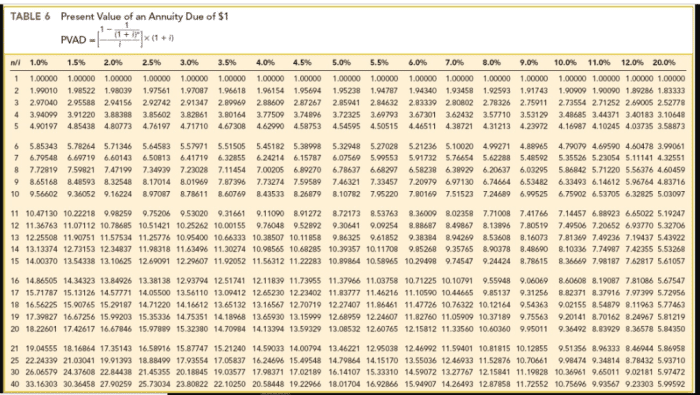Click cell value 5.77463 in row 18
700x395 pixels.
(671, 305)
